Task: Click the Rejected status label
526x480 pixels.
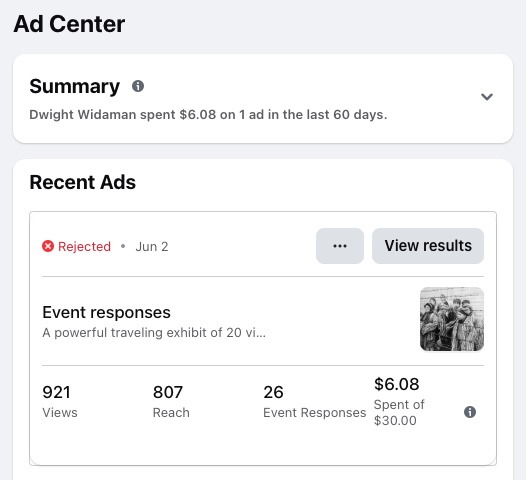Action: pos(84,247)
